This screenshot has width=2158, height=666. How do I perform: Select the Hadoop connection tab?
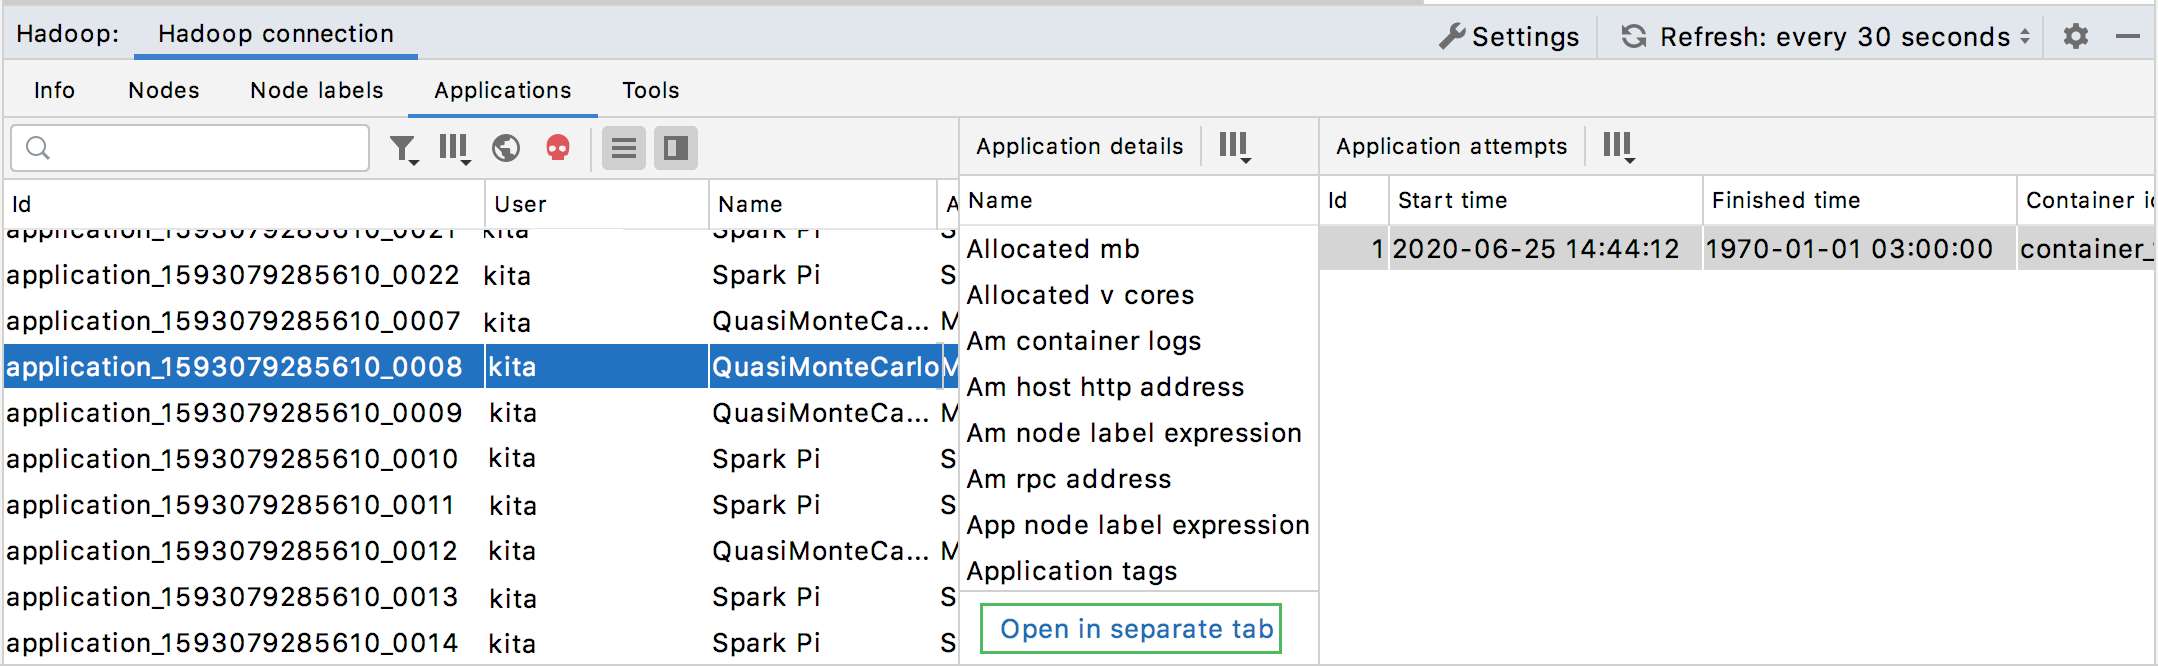pos(276,34)
